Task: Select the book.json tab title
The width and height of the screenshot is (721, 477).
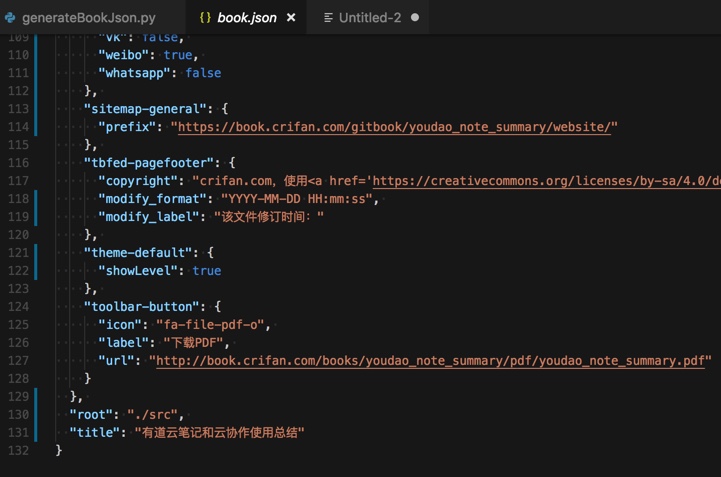Action: point(246,18)
